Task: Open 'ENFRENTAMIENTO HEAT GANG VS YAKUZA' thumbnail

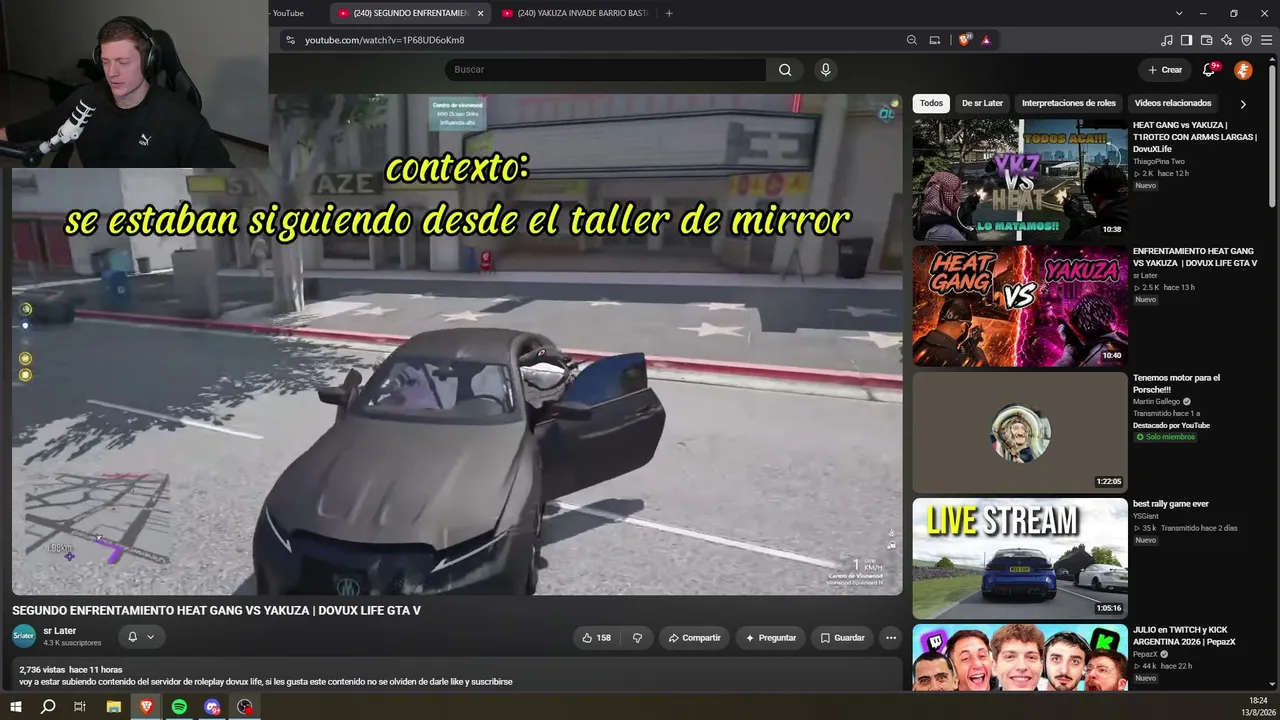Action: (x=1020, y=306)
